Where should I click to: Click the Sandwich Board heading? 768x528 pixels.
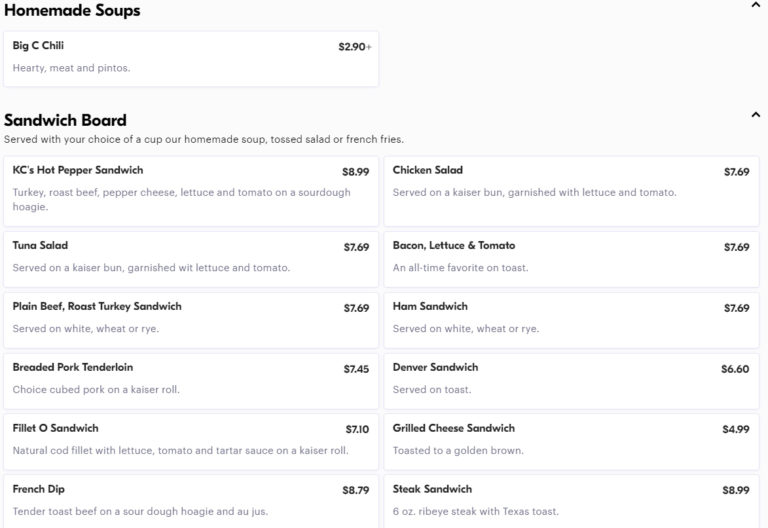click(65, 120)
